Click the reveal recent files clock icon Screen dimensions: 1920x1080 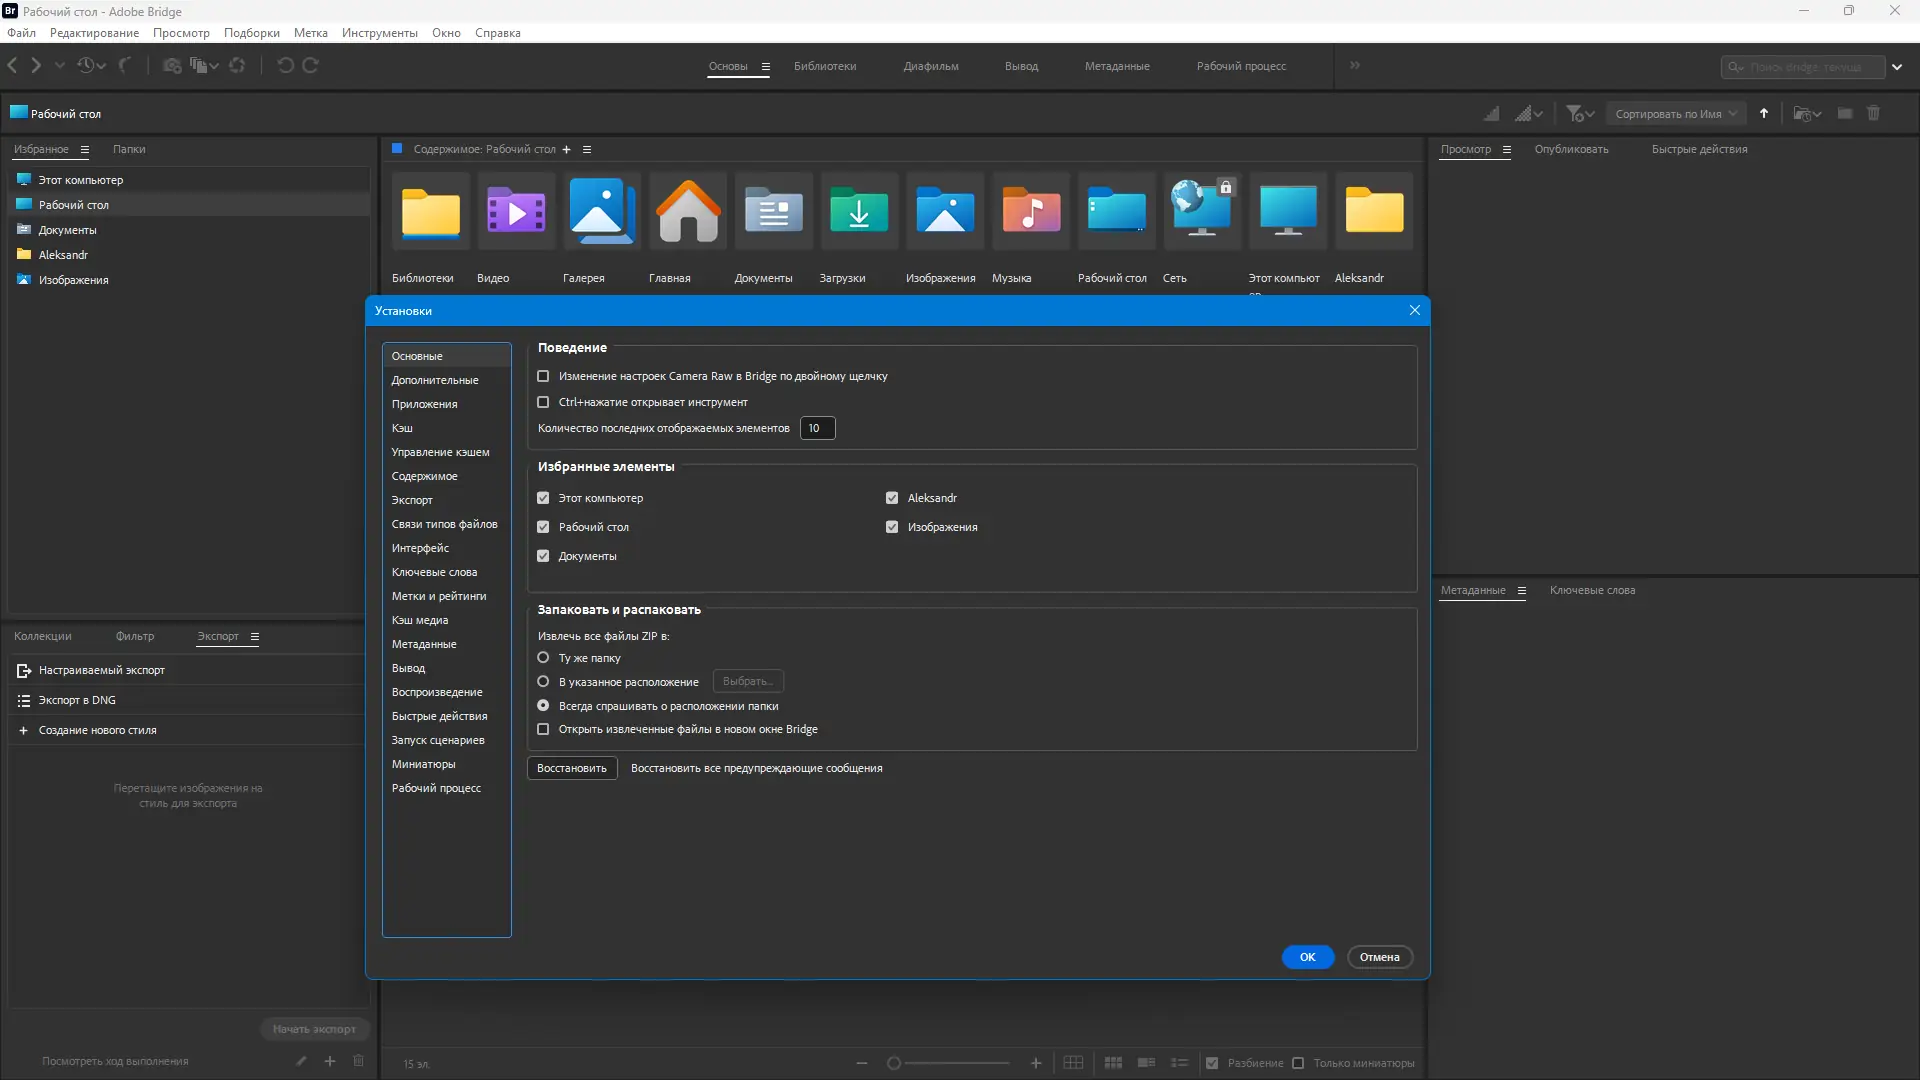tap(86, 65)
